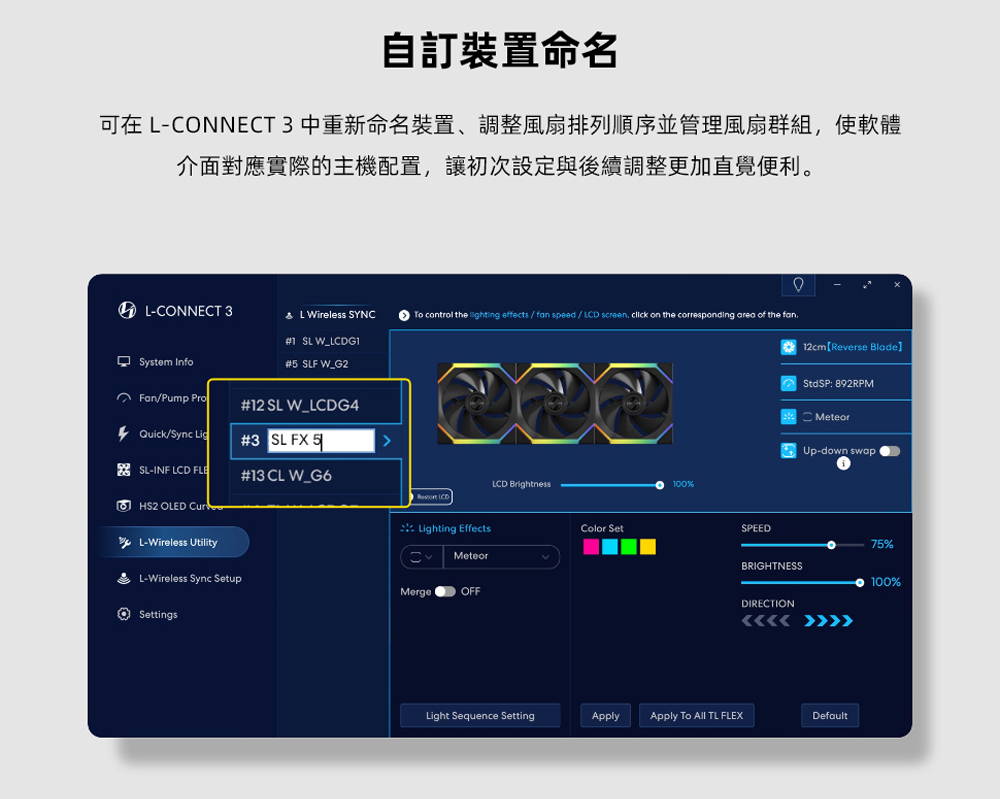
Task: Click the SPEED slider handle
Action: tap(831, 545)
